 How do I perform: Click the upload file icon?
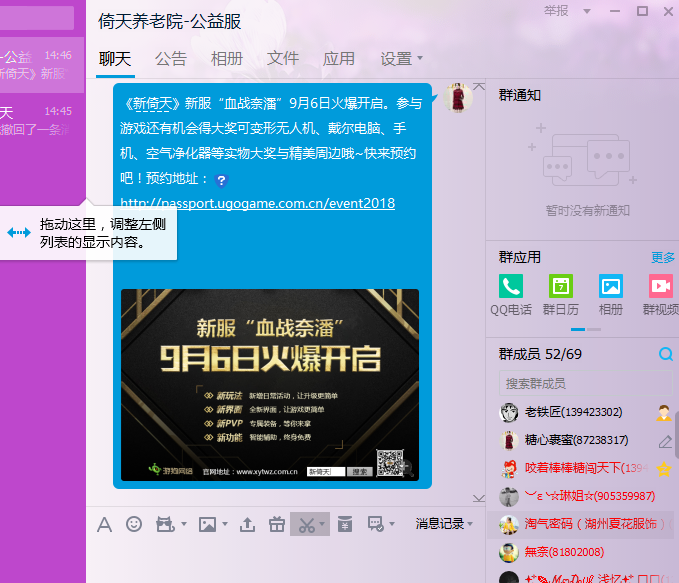click(247, 524)
